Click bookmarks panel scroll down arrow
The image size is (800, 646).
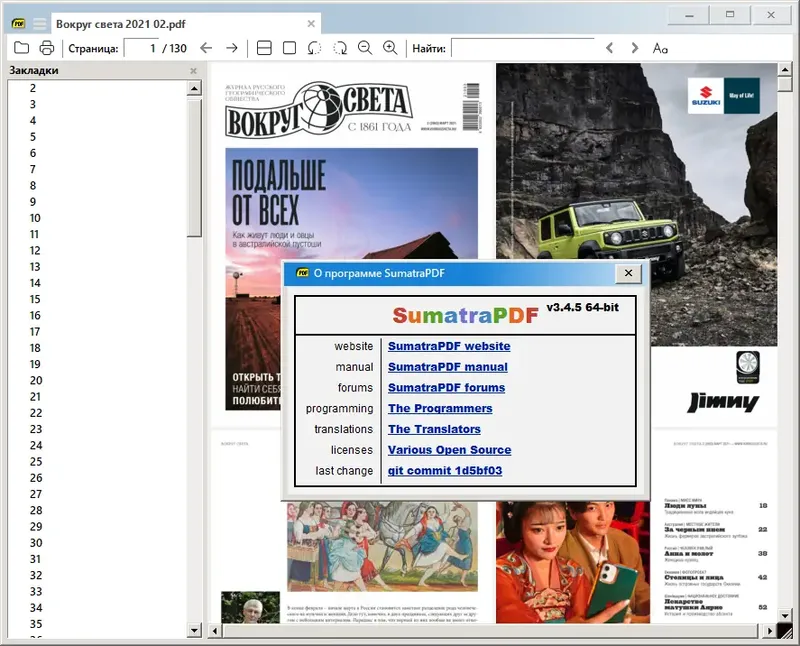click(x=194, y=631)
